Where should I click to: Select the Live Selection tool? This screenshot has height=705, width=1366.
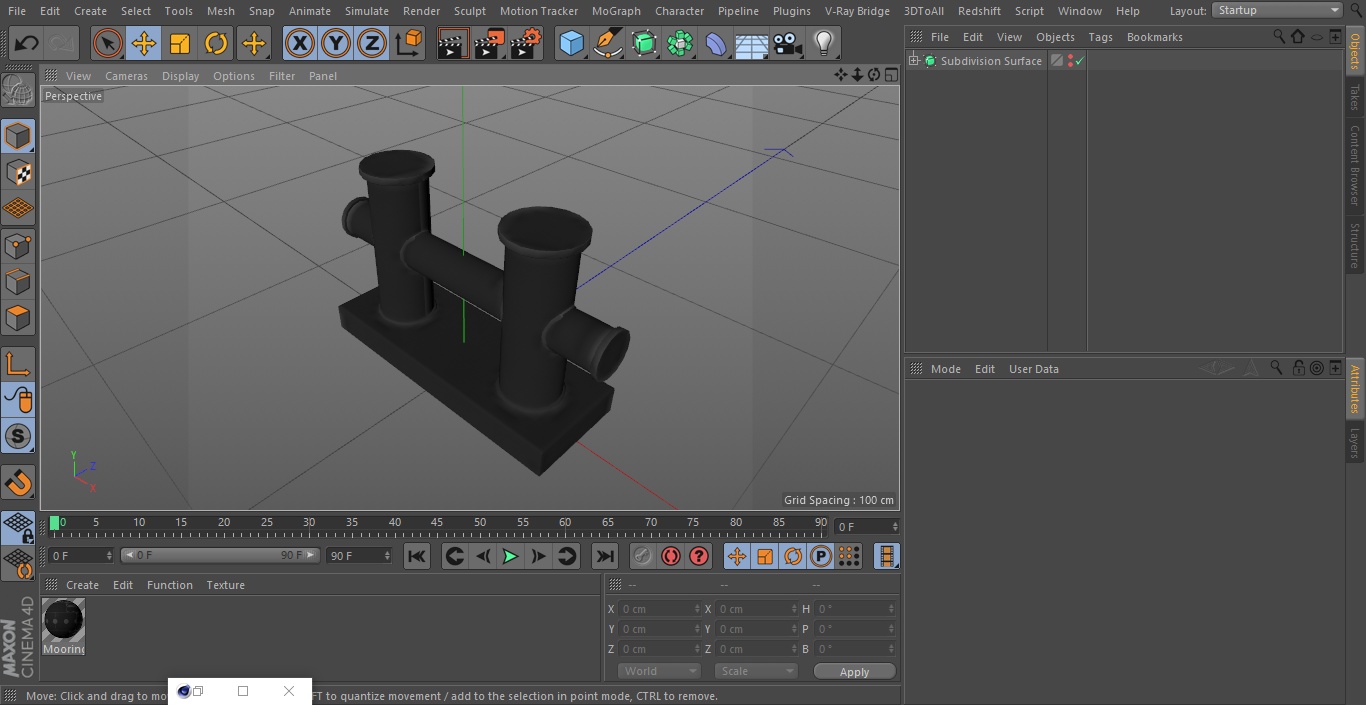pos(108,44)
